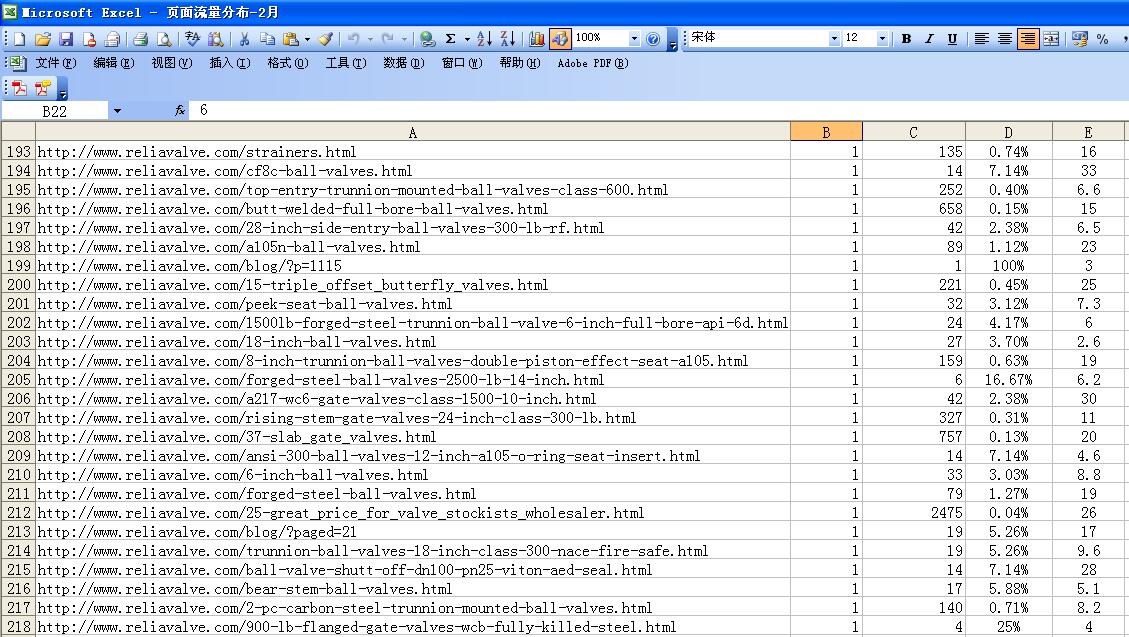Select row 205 header
The width and height of the screenshot is (1129, 637).
pyautogui.click(x=18, y=380)
